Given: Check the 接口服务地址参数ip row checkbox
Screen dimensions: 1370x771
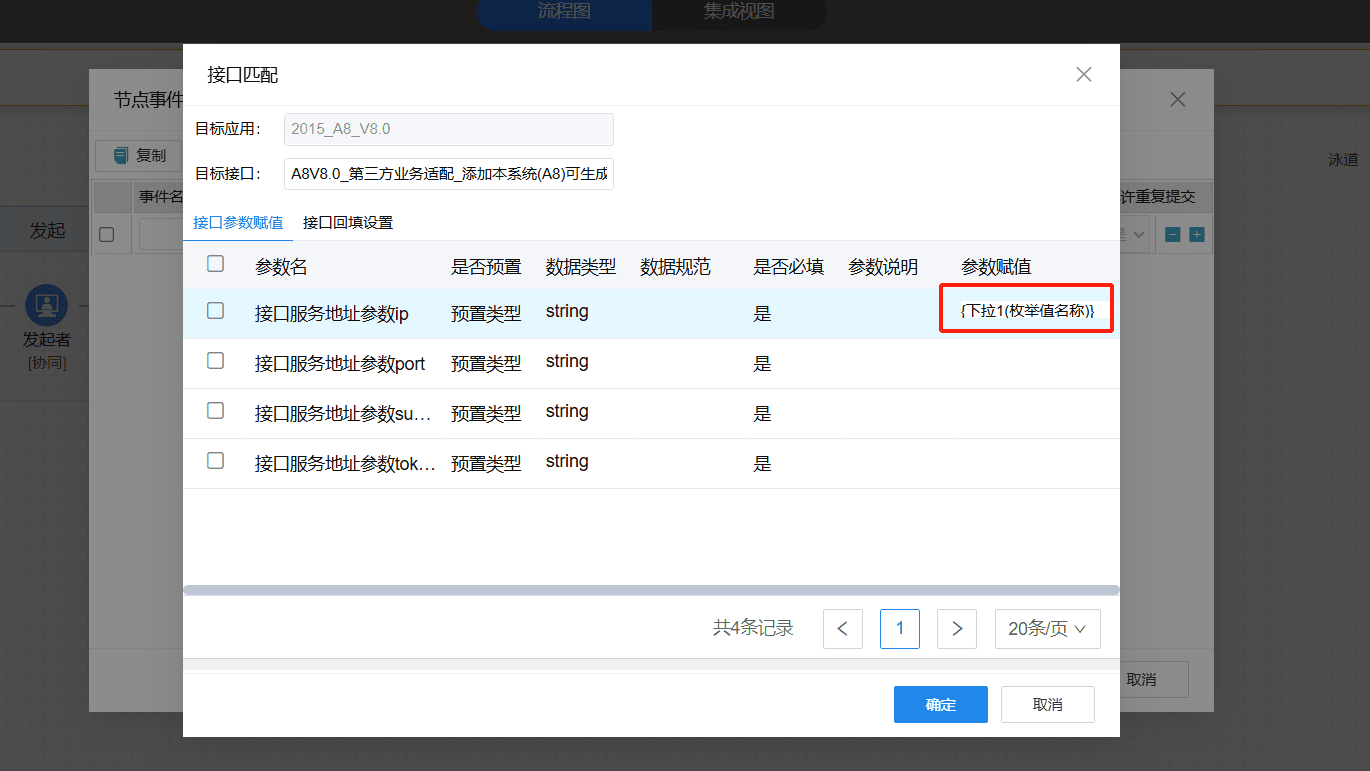Looking at the screenshot, I should (x=215, y=311).
